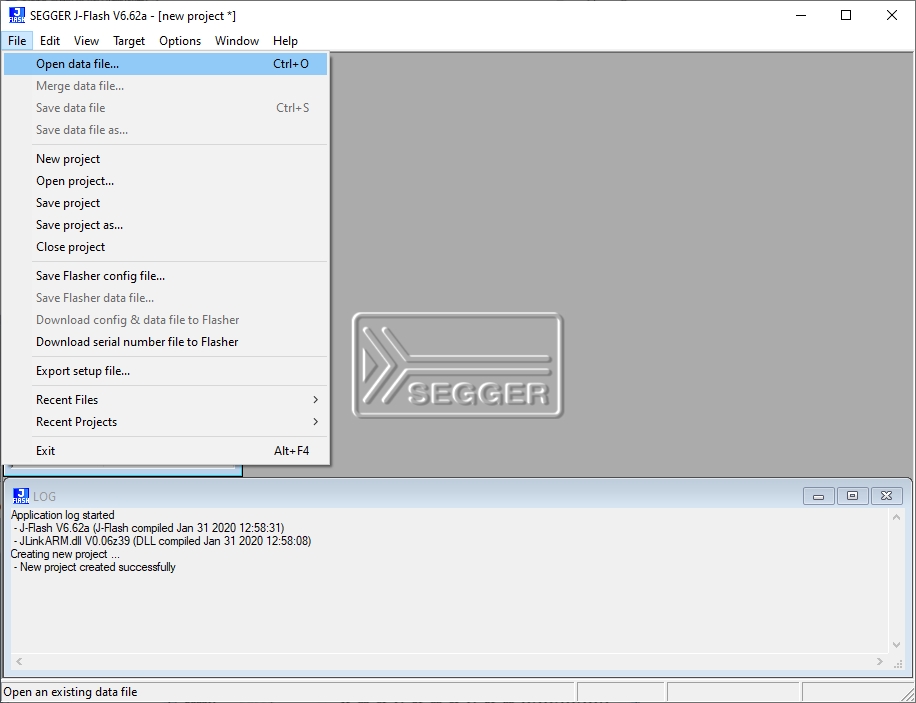Click the J-Flash app icon in title bar
This screenshot has height=703, width=916.
pos(17,15)
